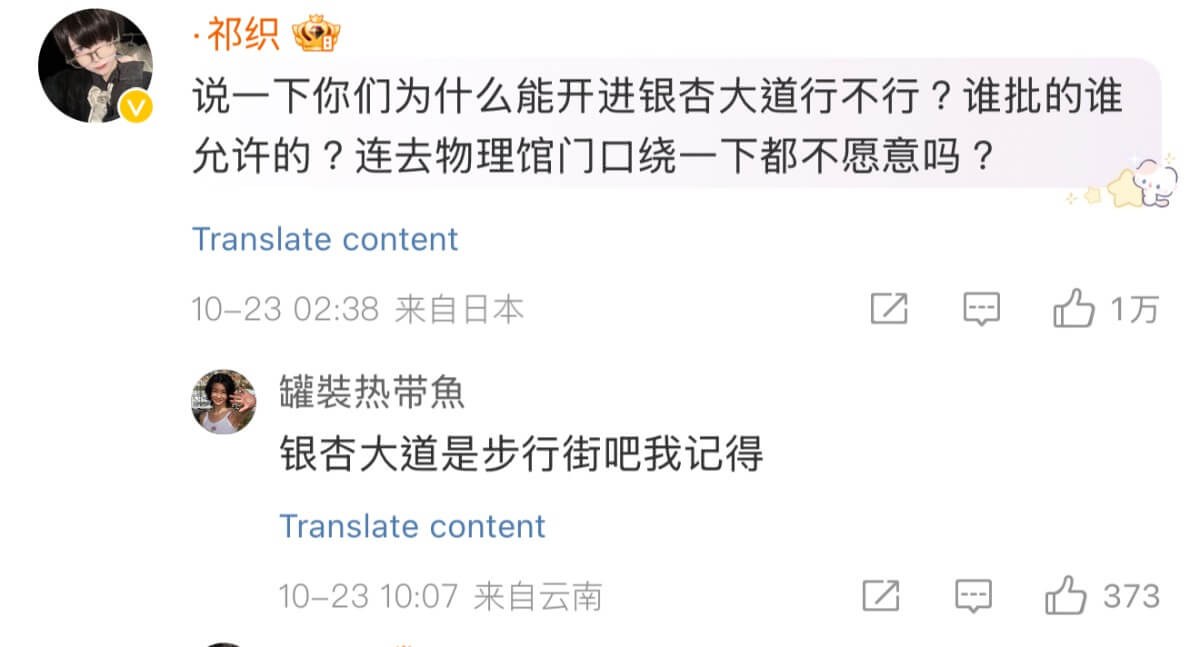Tap the repost icon on 罐装热带鱼's reply
This screenshot has width=1200, height=647.
coord(880,596)
